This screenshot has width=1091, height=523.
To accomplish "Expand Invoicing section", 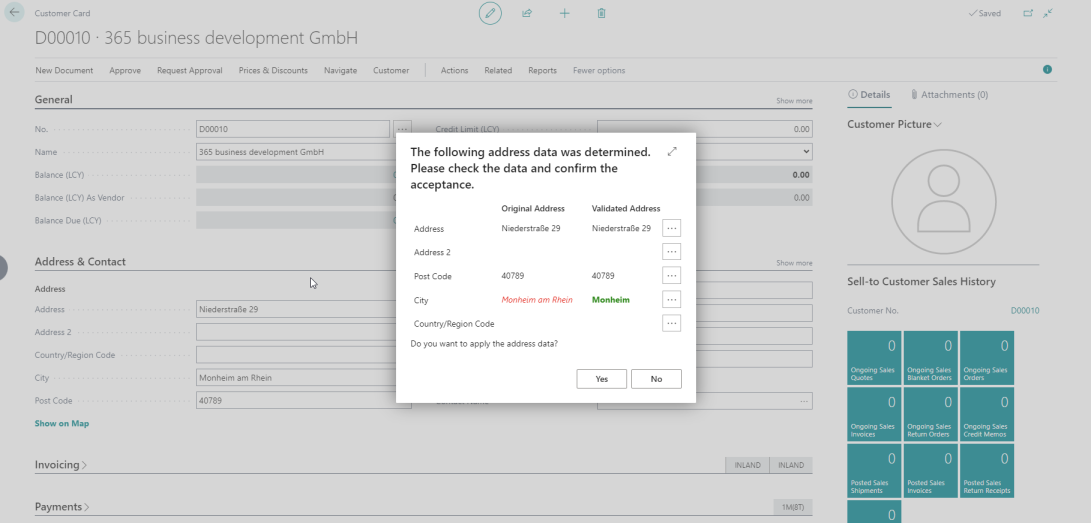I will pyautogui.click(x=61, y=465).
